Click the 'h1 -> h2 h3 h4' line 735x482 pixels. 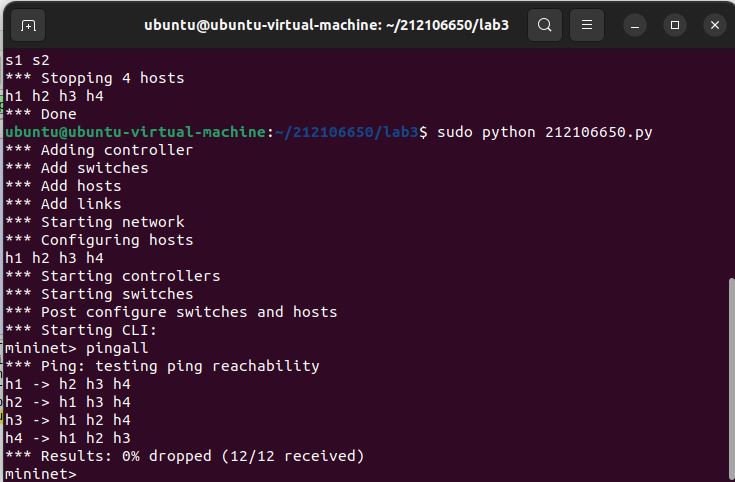68,384
